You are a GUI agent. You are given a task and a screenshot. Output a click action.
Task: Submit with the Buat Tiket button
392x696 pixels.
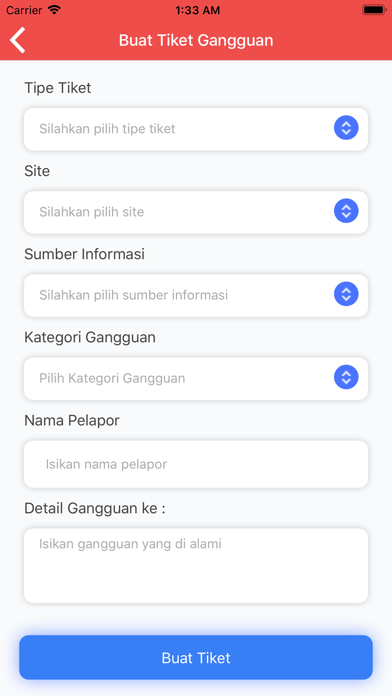point(196,657)
